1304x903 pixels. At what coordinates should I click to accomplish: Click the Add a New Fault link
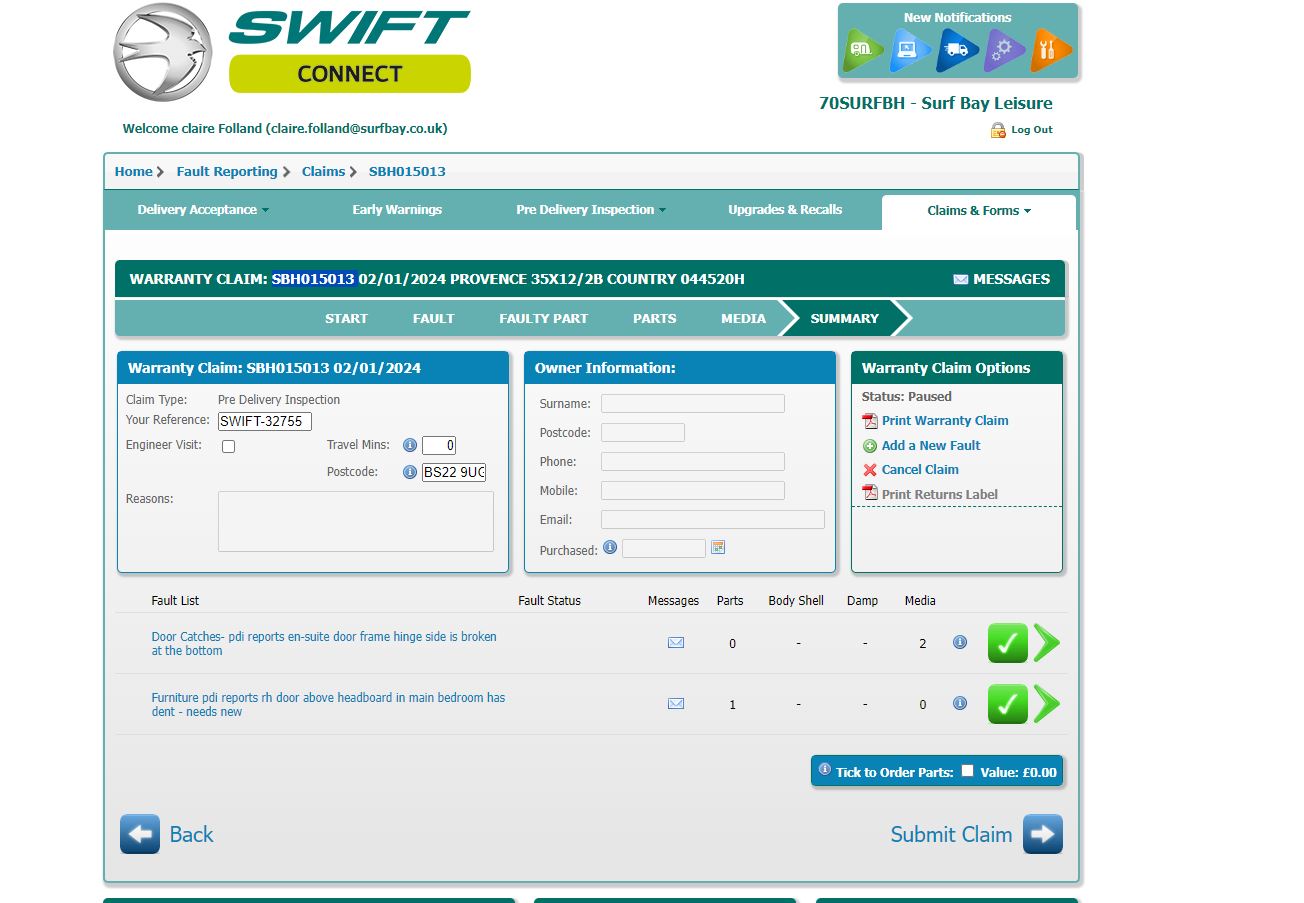(931, 446)
